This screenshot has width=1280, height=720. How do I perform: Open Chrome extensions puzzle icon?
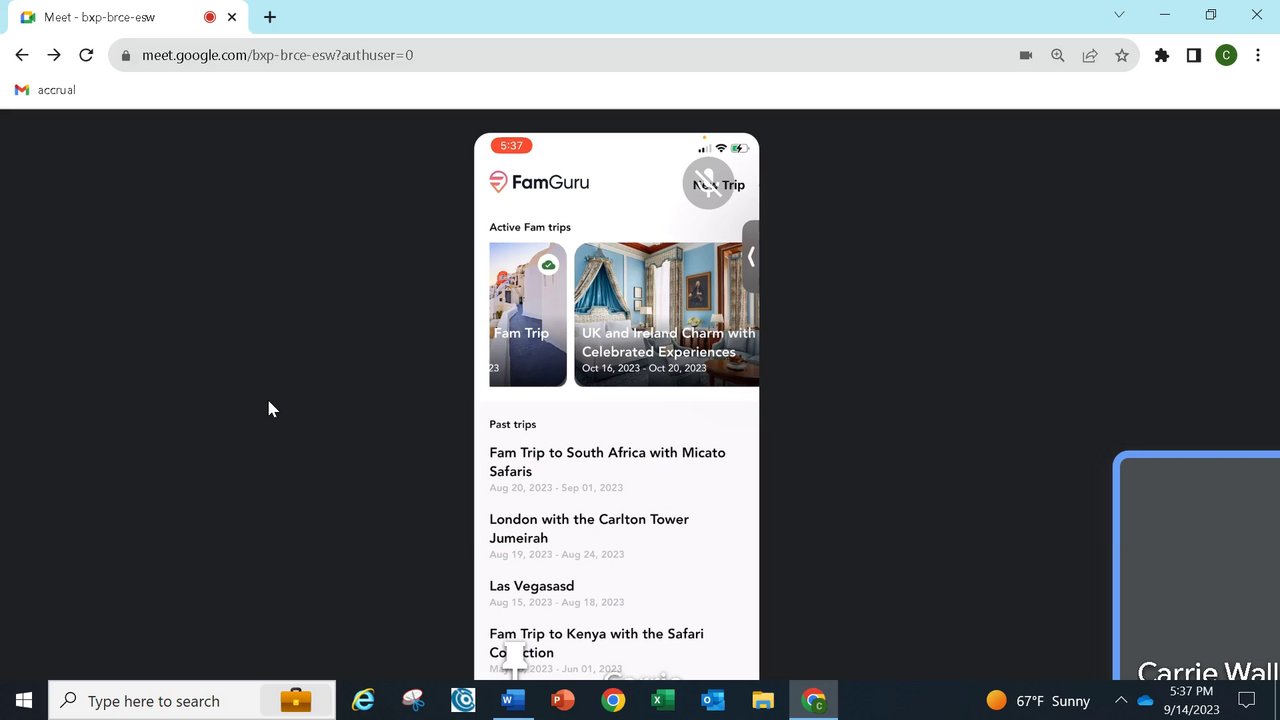(x=1162, y=56)
